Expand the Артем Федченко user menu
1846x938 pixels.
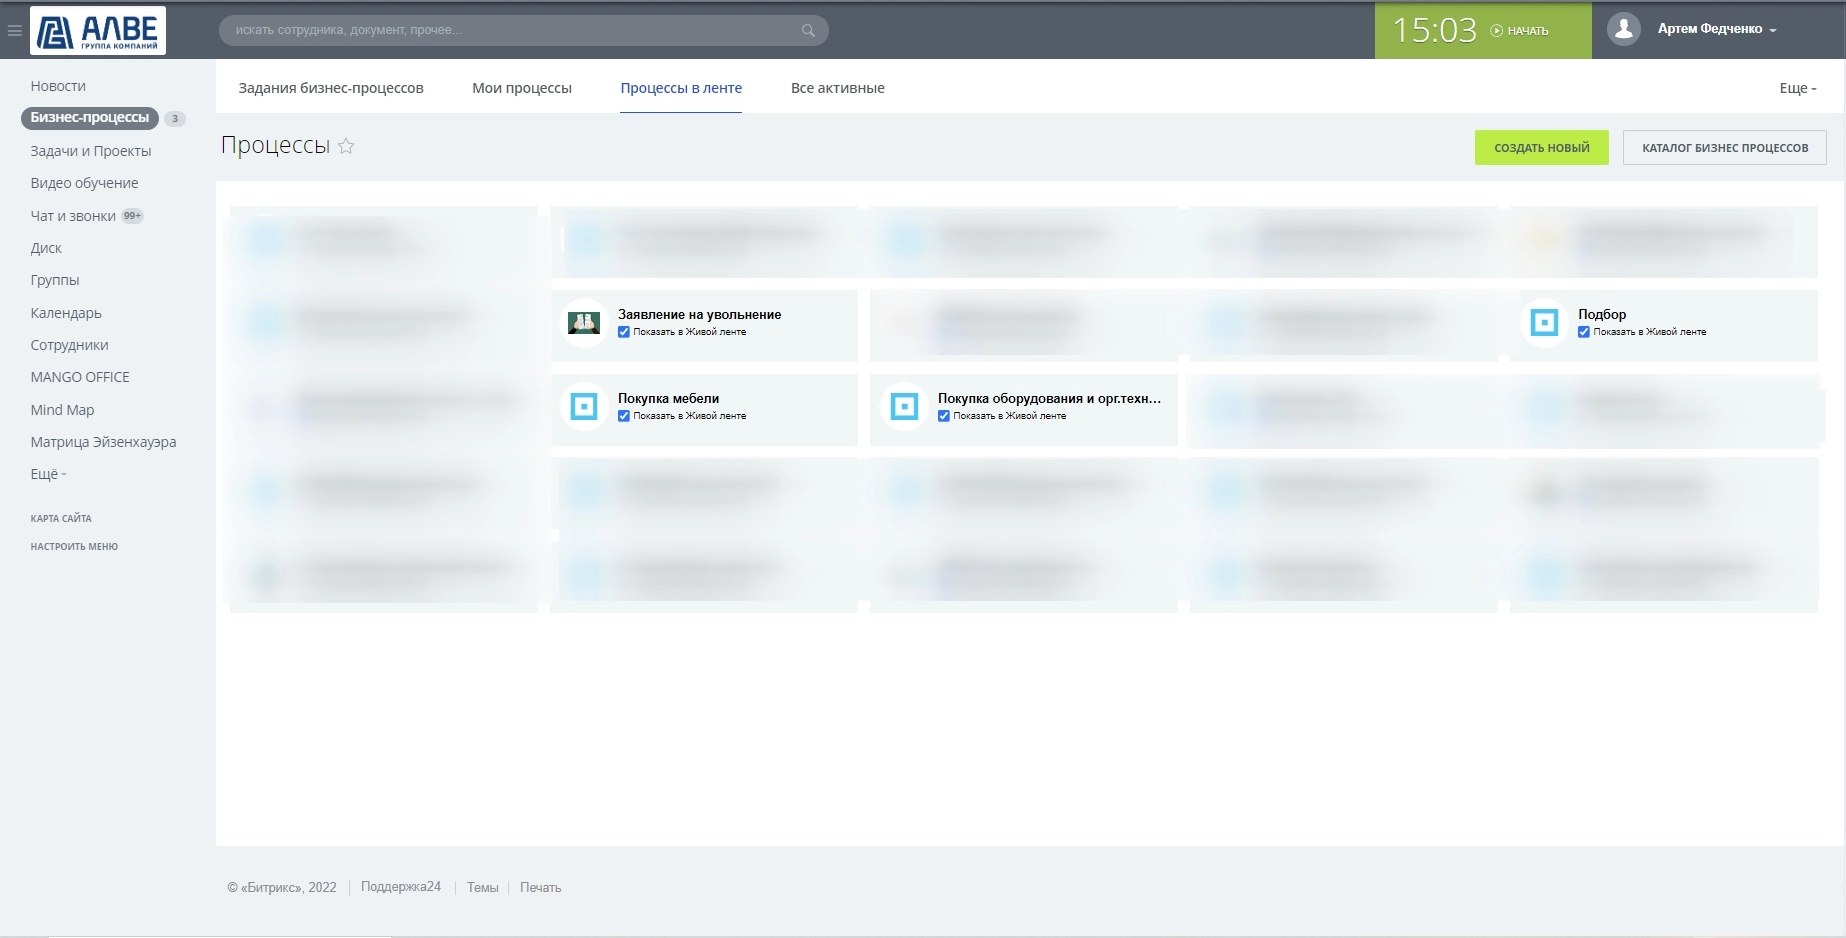(x=1716, y=29)
